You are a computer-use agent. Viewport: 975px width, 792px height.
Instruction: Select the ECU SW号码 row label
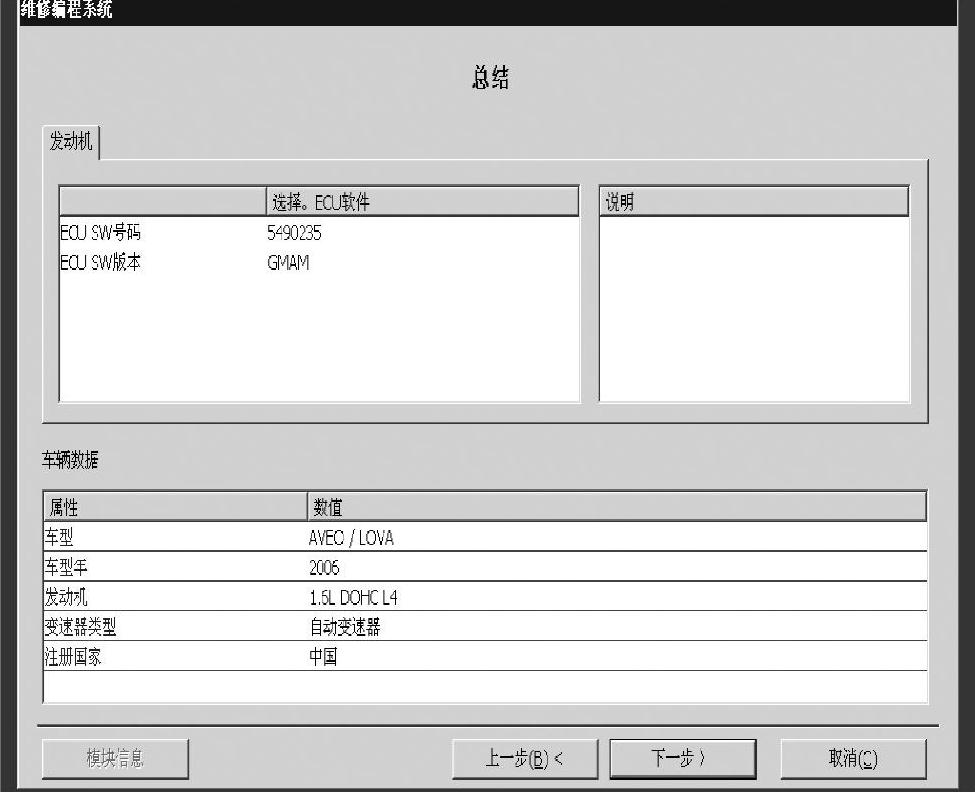(x=101, y=234)
